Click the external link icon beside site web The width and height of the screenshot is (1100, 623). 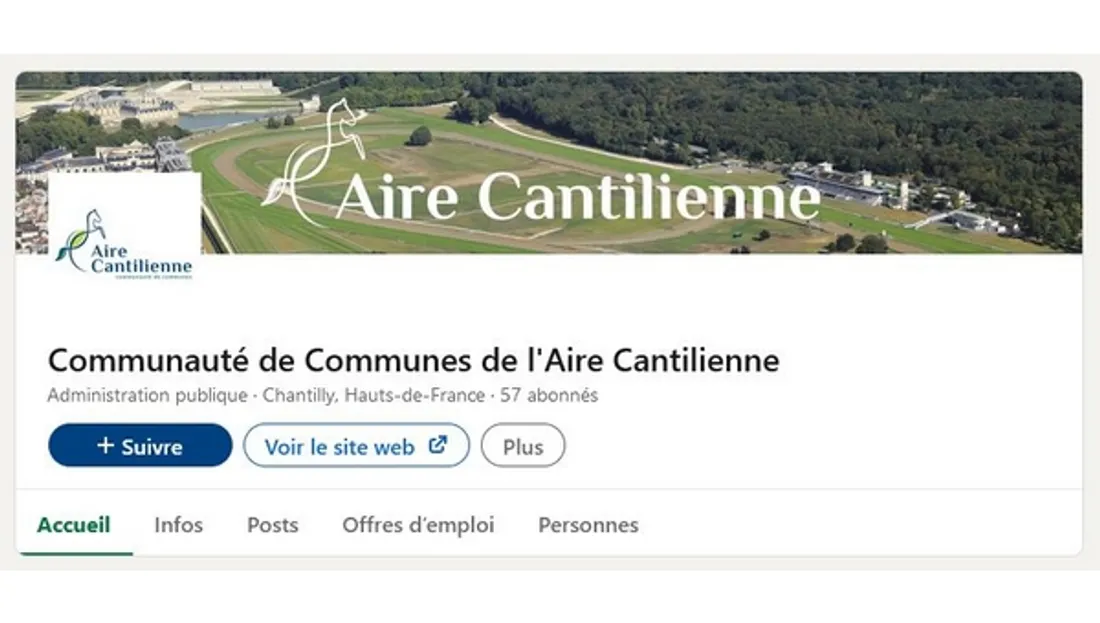[x=438, y=445]
